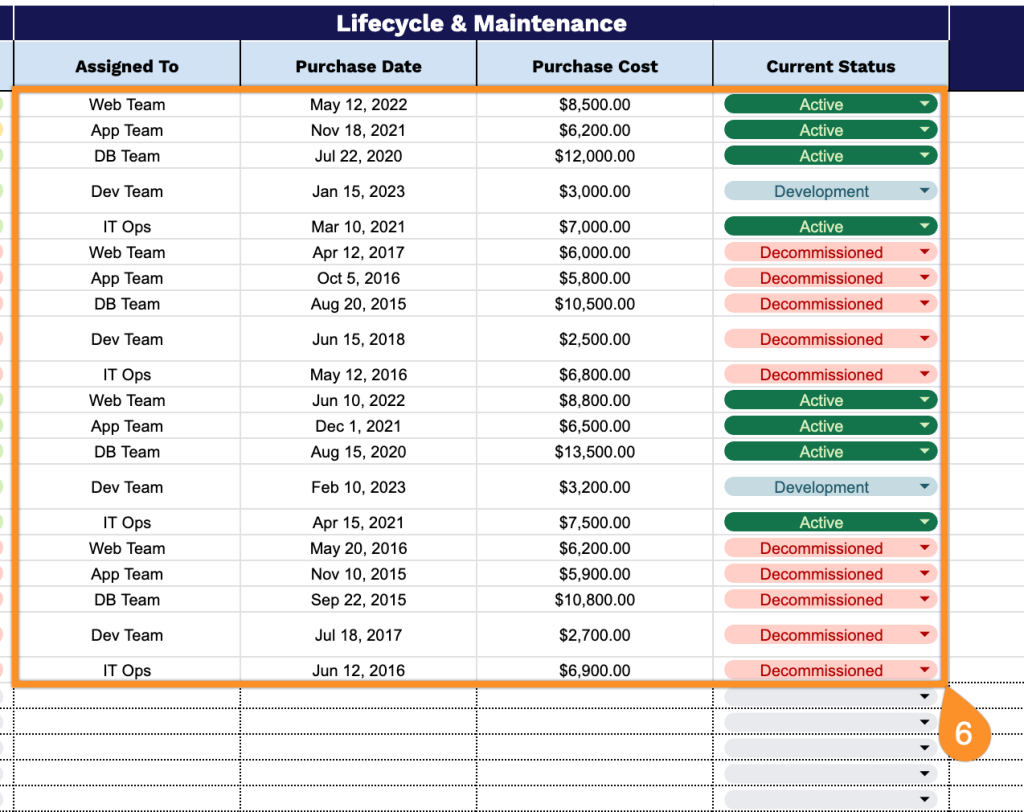Click the Purchase Cost column header
The width and height of the screenshot is (1024, 812).
[x=594, y=67]
